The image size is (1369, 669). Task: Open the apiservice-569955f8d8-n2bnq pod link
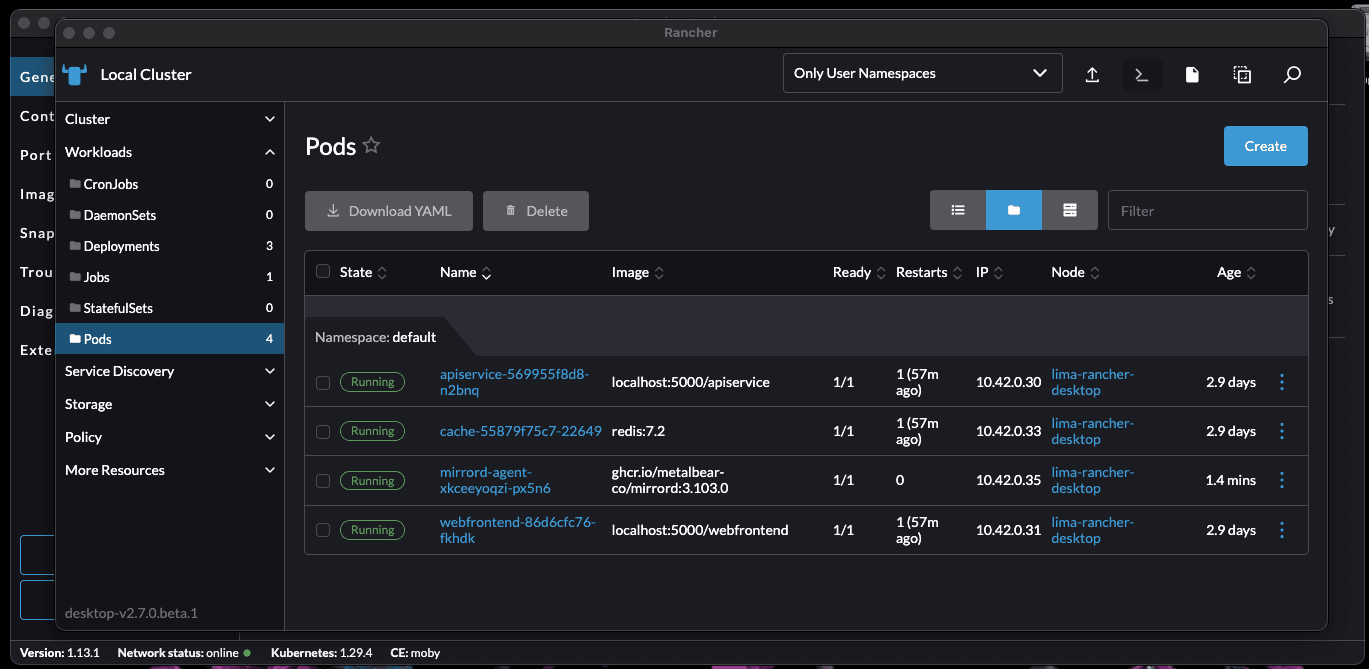[514, 382]
